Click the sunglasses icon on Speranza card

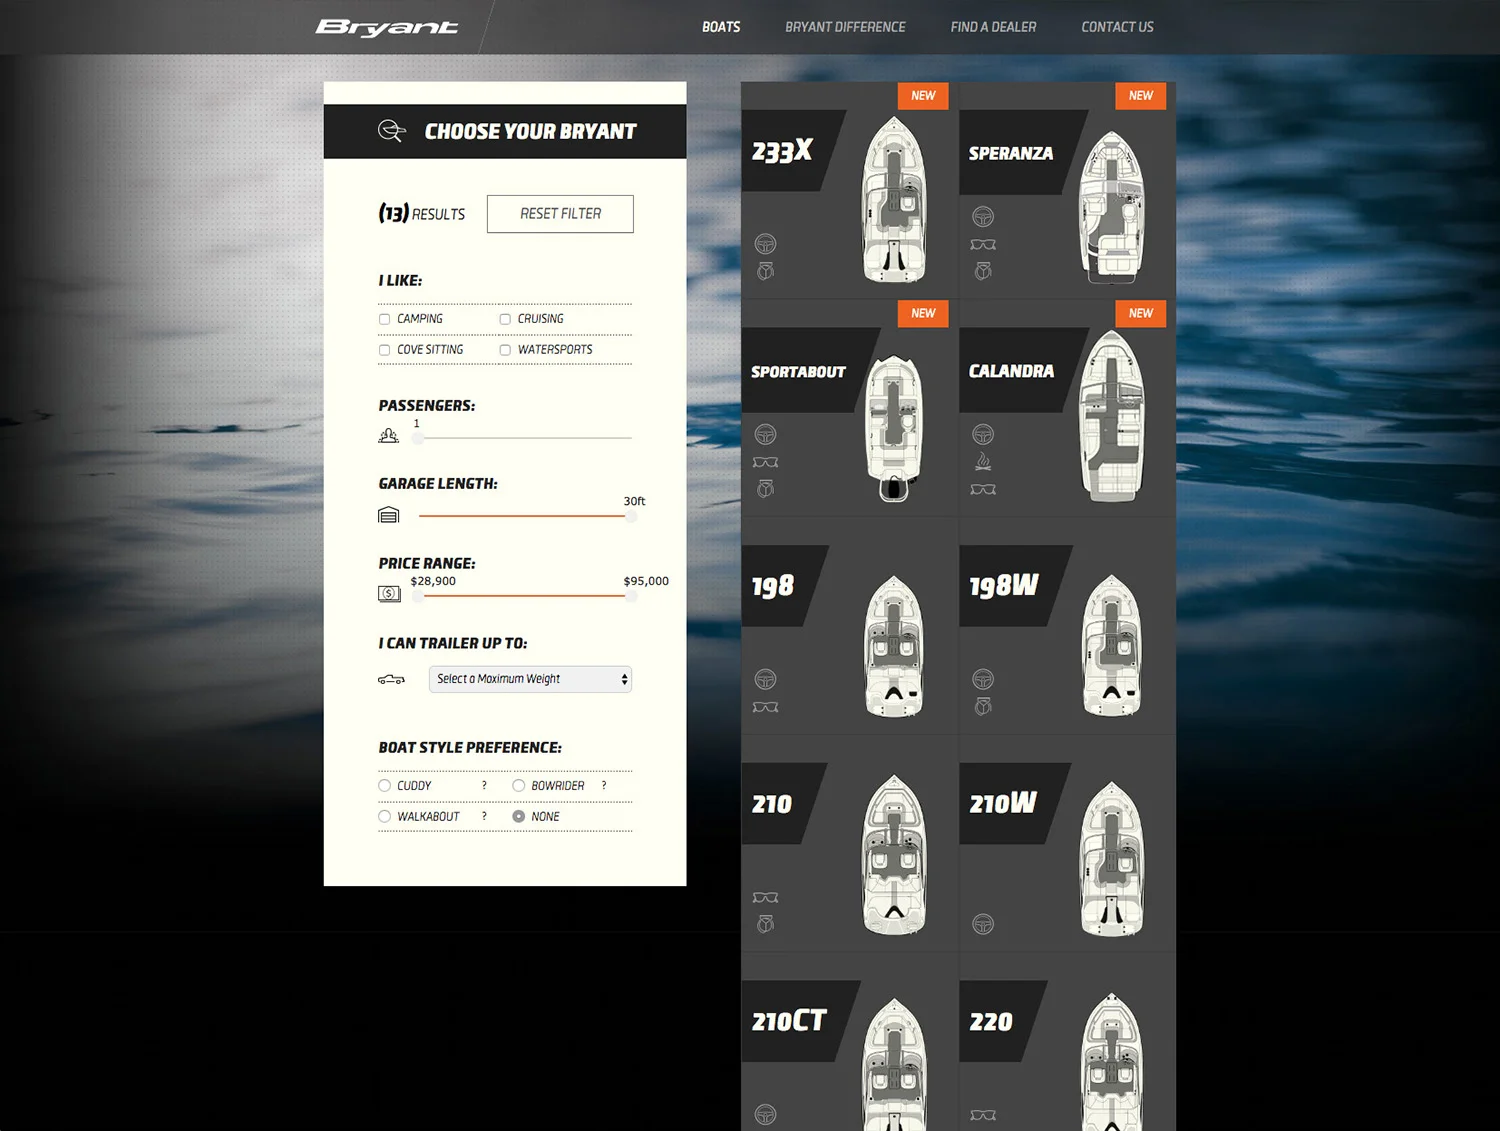point(983,244)
